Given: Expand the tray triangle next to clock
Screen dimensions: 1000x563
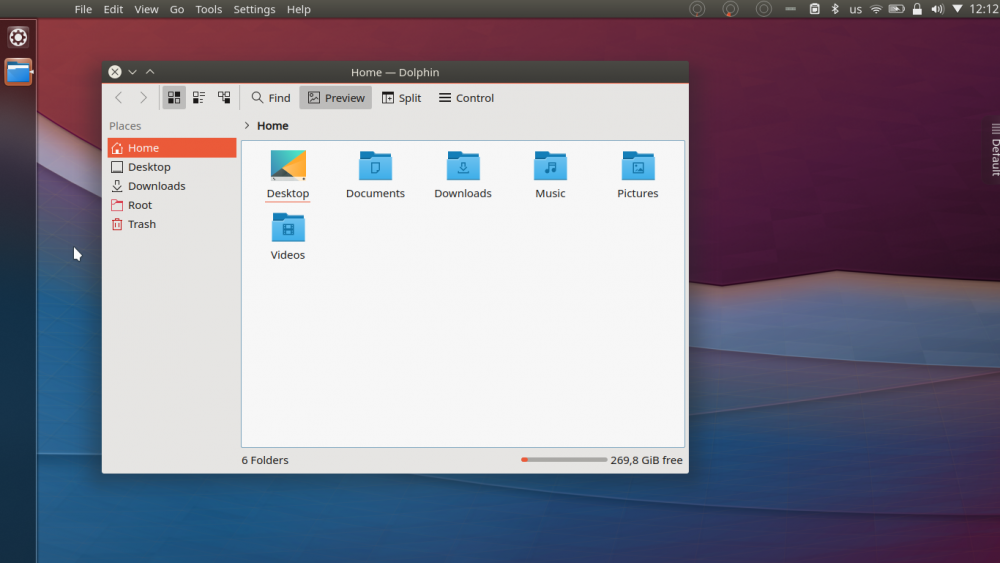Looking at the screenshot, I should click(957, 9).
